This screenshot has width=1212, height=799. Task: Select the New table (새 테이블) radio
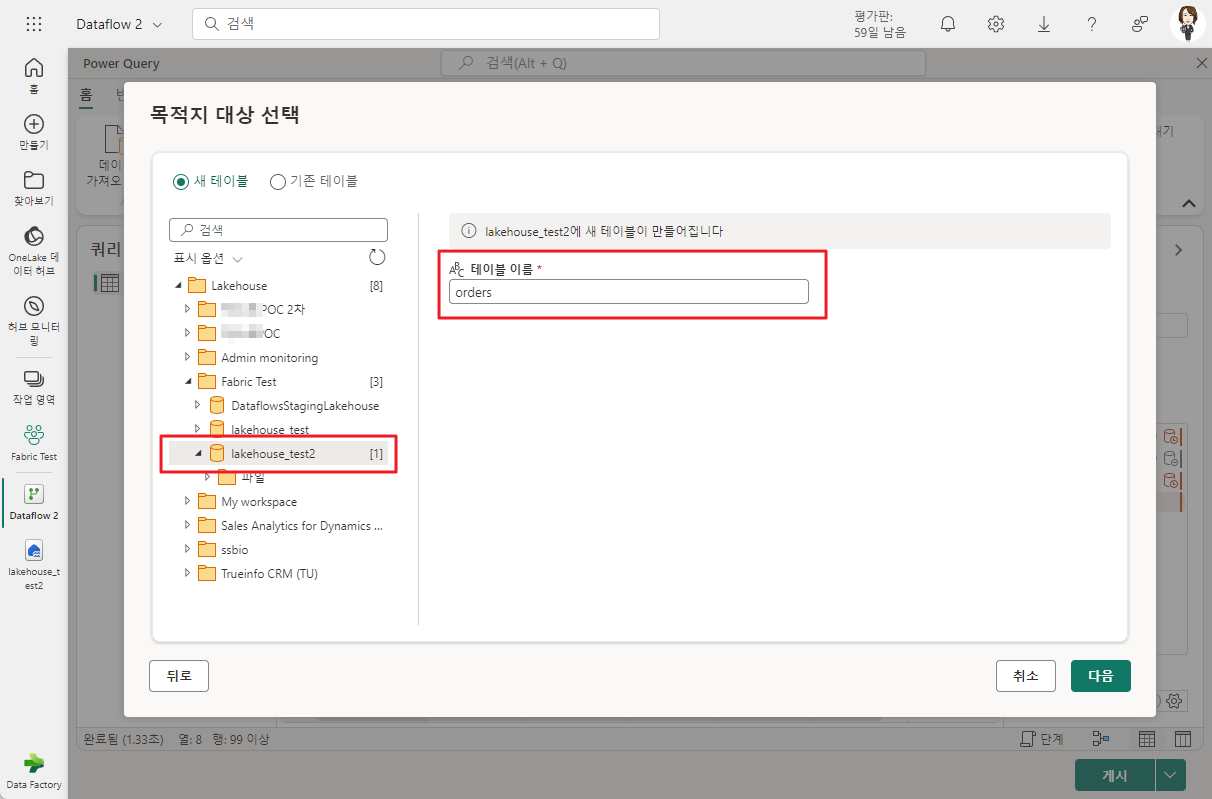[x=180, y=181]
